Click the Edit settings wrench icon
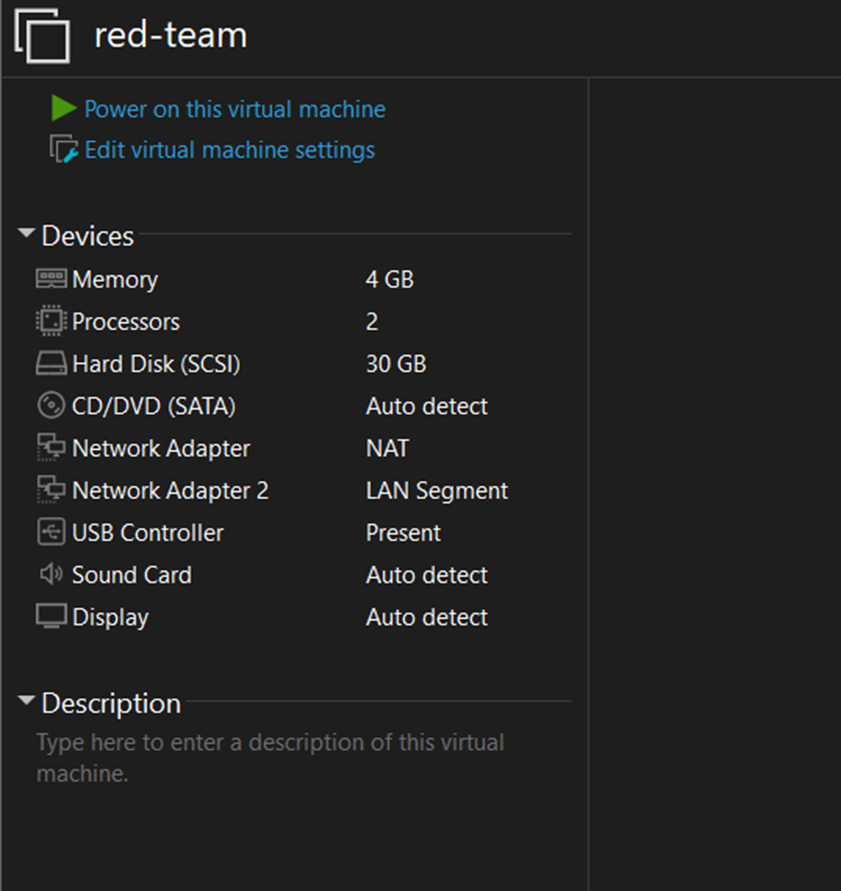Viewport: 841px width, 891px height. tap(64, 149)
